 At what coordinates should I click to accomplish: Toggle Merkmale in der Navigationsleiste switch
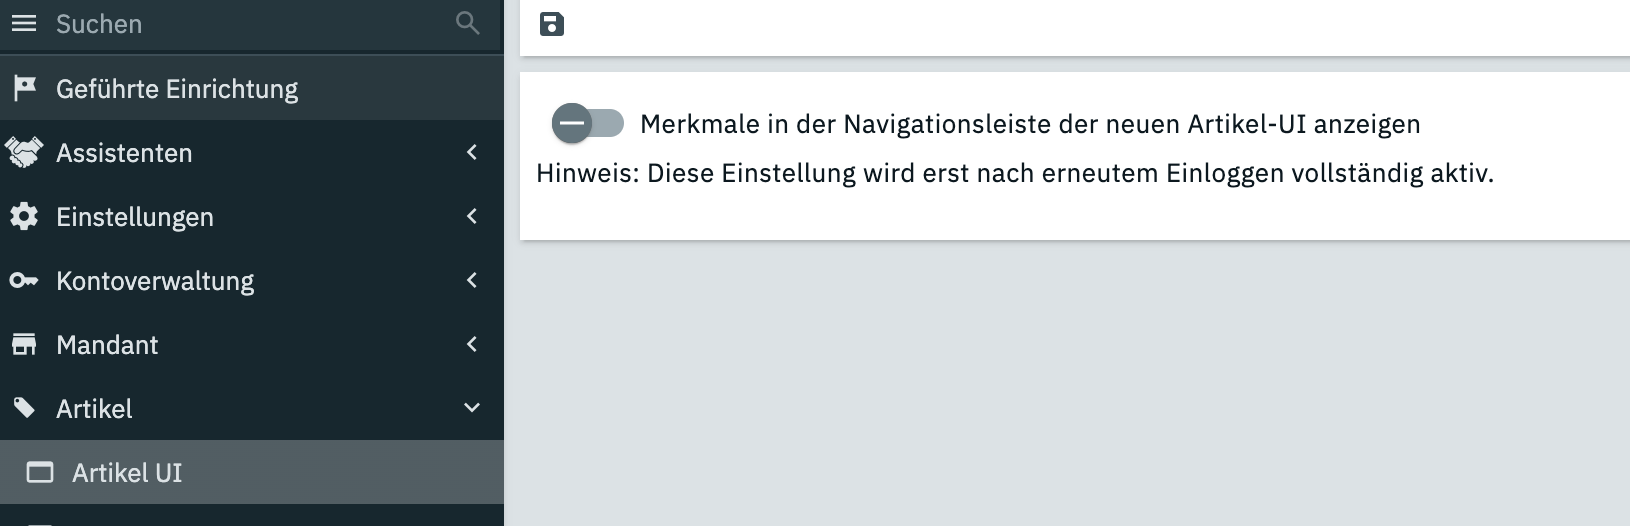(587, 123)
